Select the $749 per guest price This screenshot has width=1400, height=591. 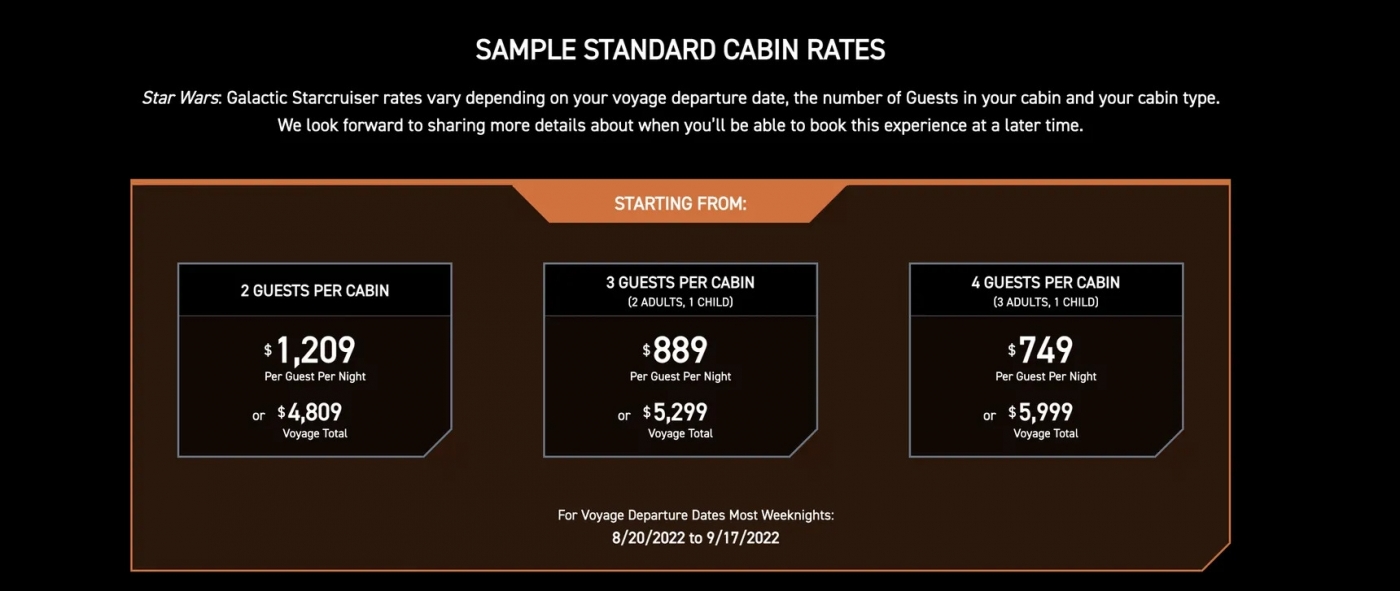(x=1040, y=350)
